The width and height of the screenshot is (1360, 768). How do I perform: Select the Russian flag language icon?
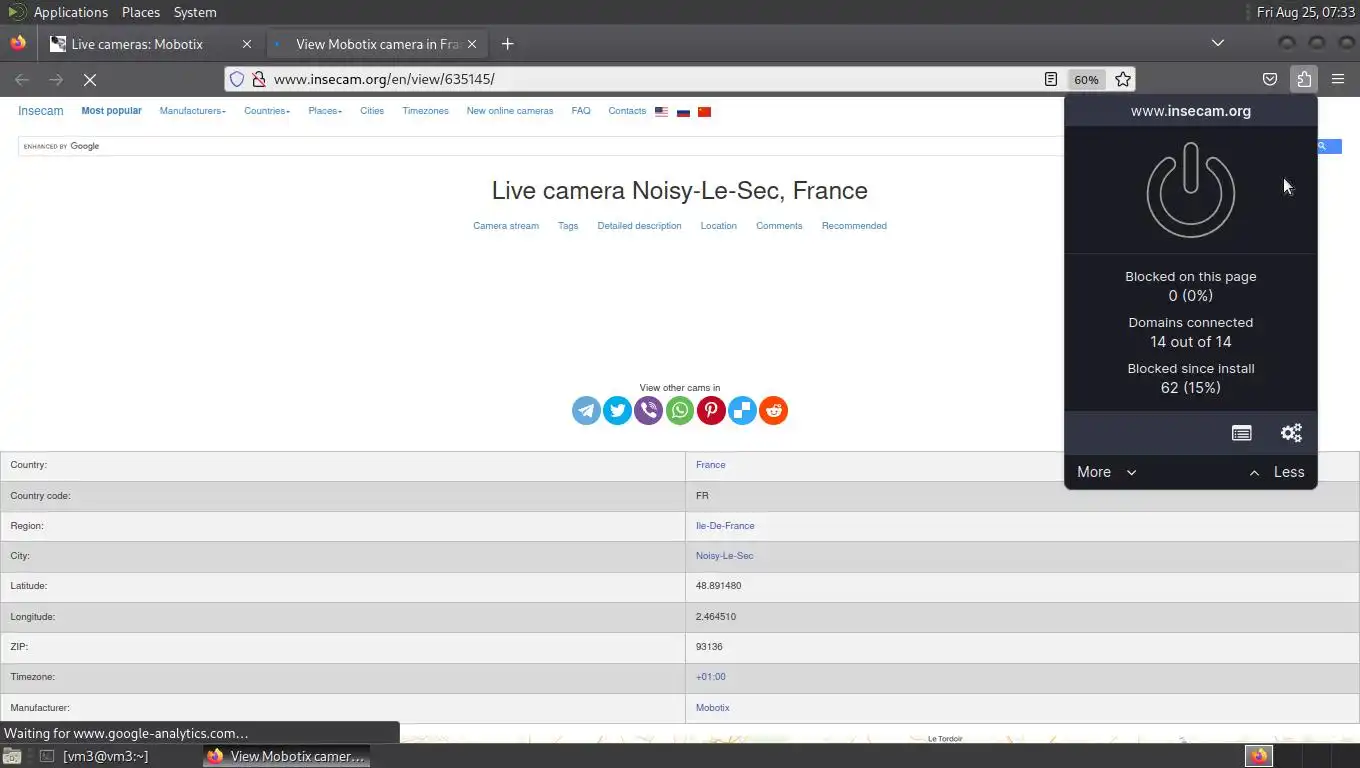[x=683, y=112]
